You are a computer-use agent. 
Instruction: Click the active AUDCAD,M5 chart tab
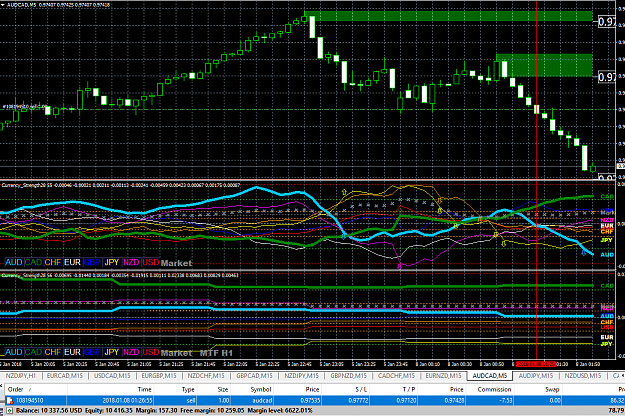pyautogui.click(x=490, y=376)
